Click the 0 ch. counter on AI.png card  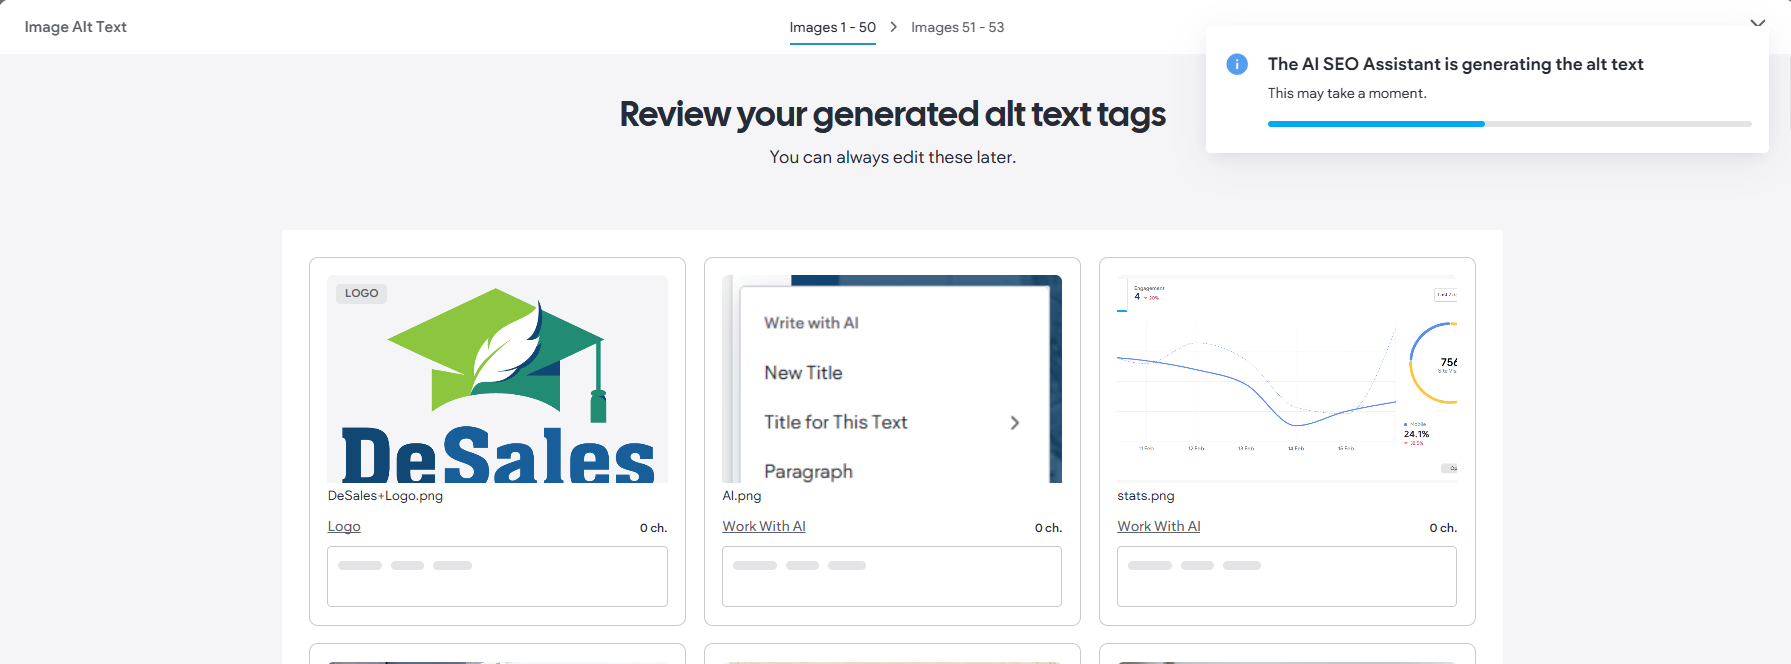(1048, 528)
